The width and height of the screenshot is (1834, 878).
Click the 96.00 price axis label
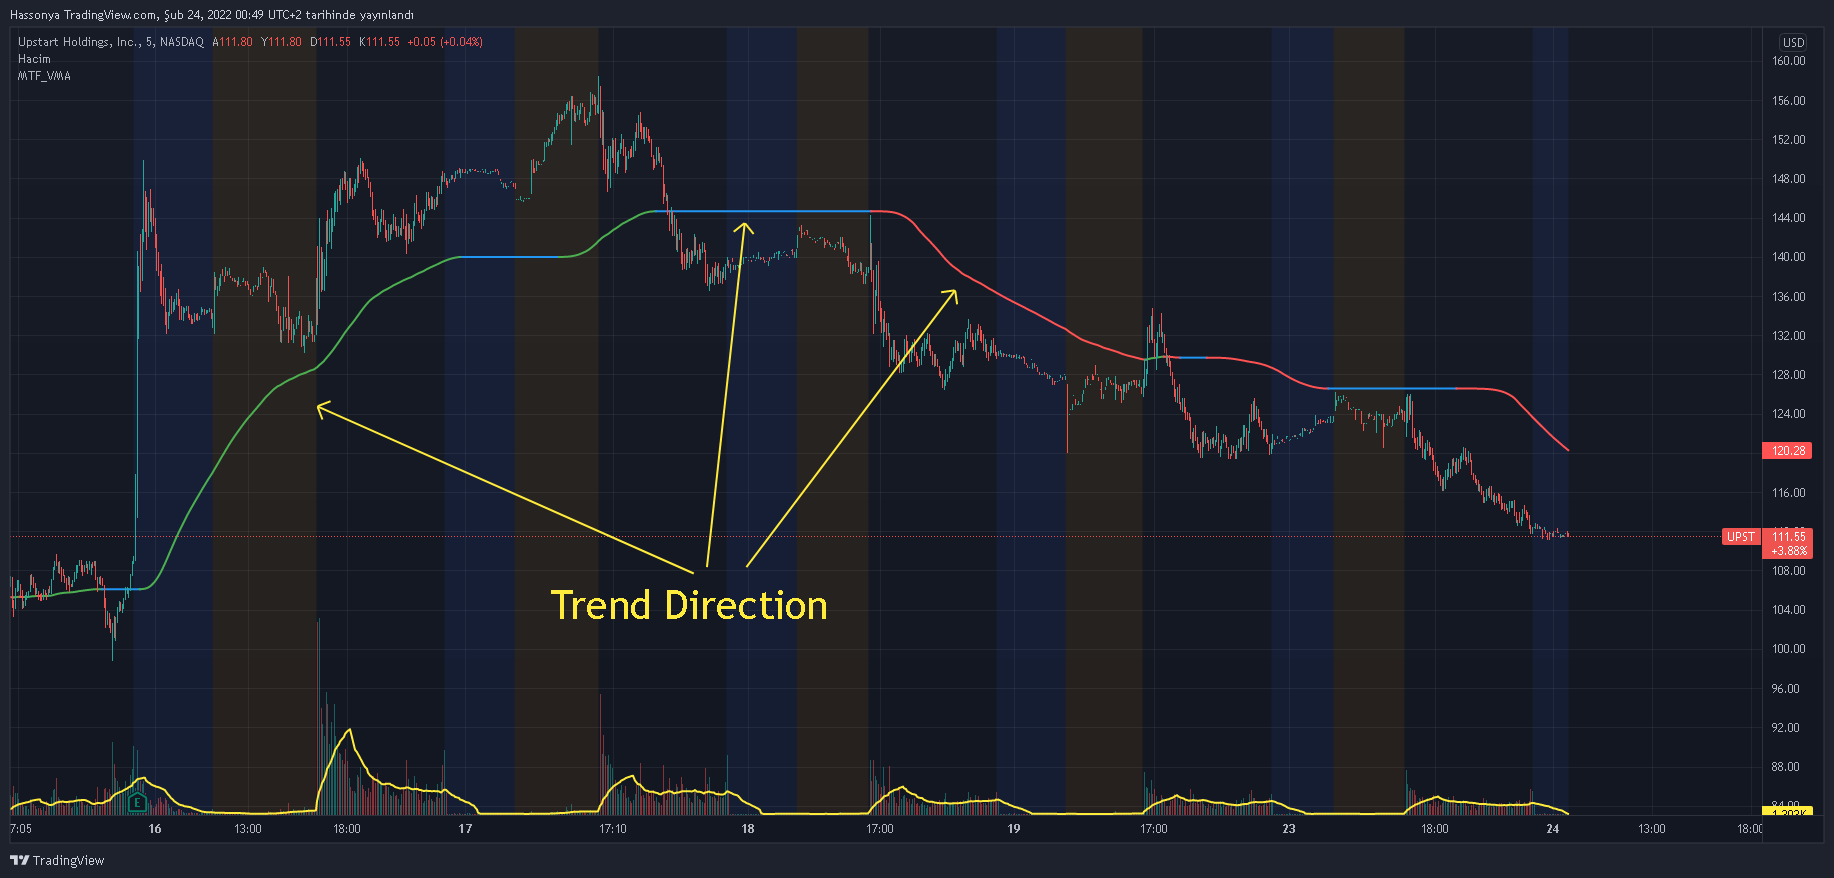click(x=1785, y=689)
